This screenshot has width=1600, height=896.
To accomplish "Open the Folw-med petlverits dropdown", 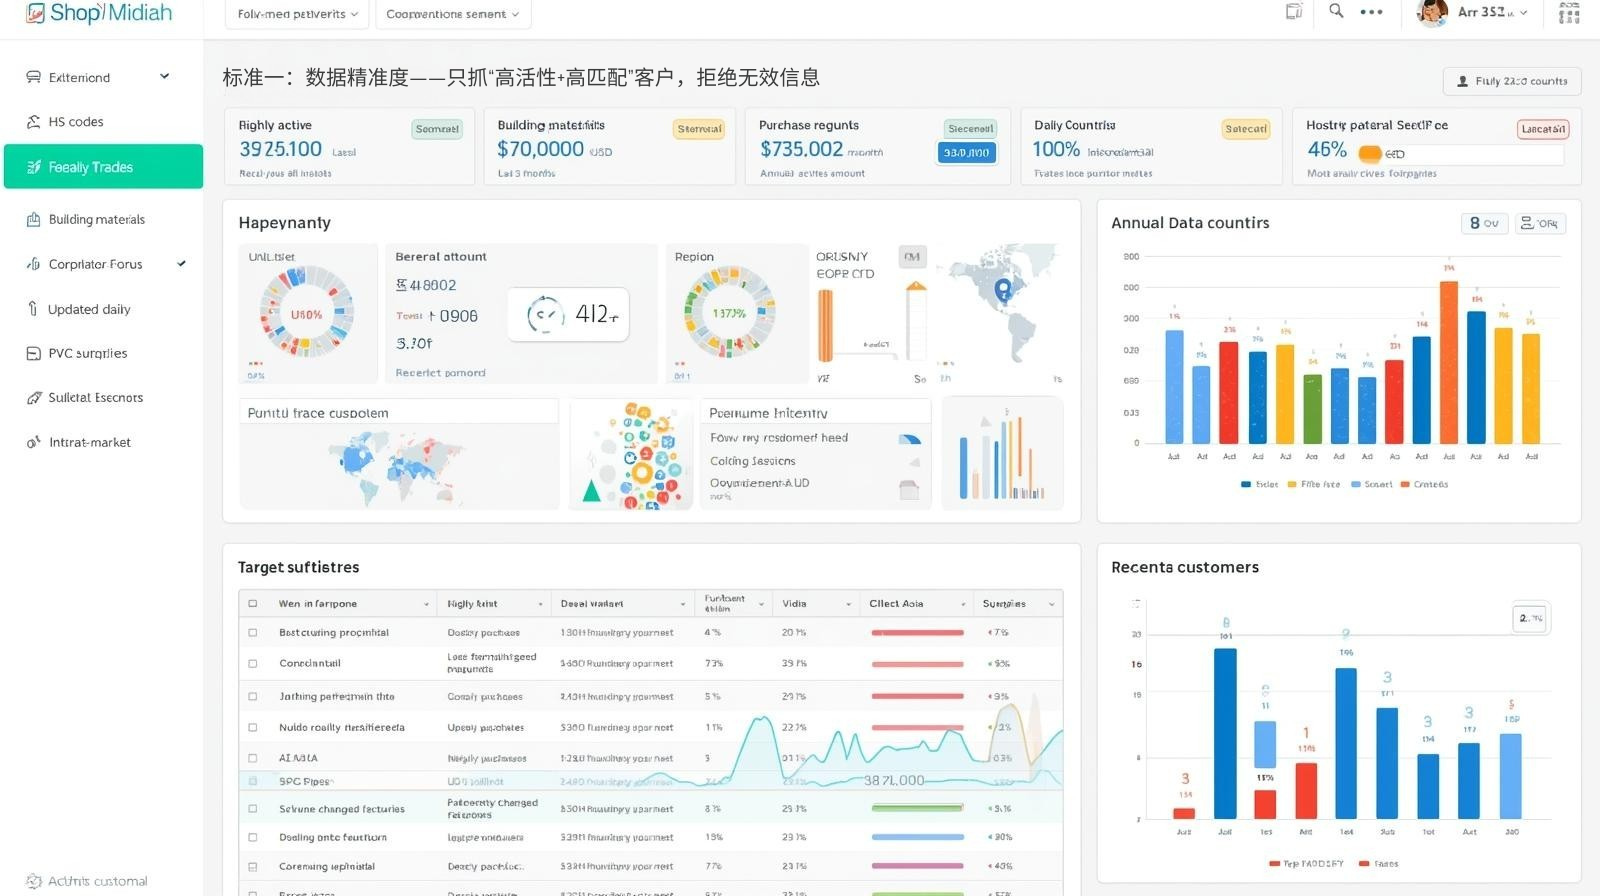I will [x=297, y=14].
